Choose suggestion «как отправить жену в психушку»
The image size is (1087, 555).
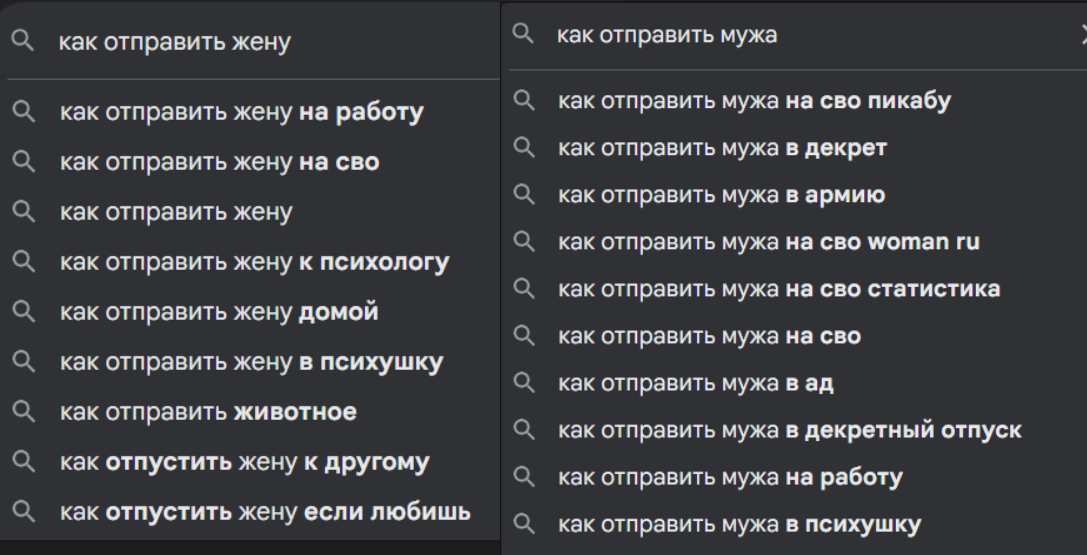click(x=251, y=362)
